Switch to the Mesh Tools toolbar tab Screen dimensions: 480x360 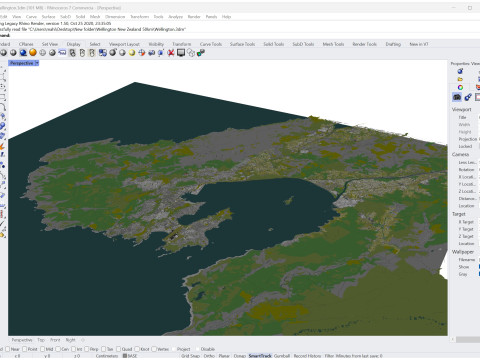[x=333, y=44]
